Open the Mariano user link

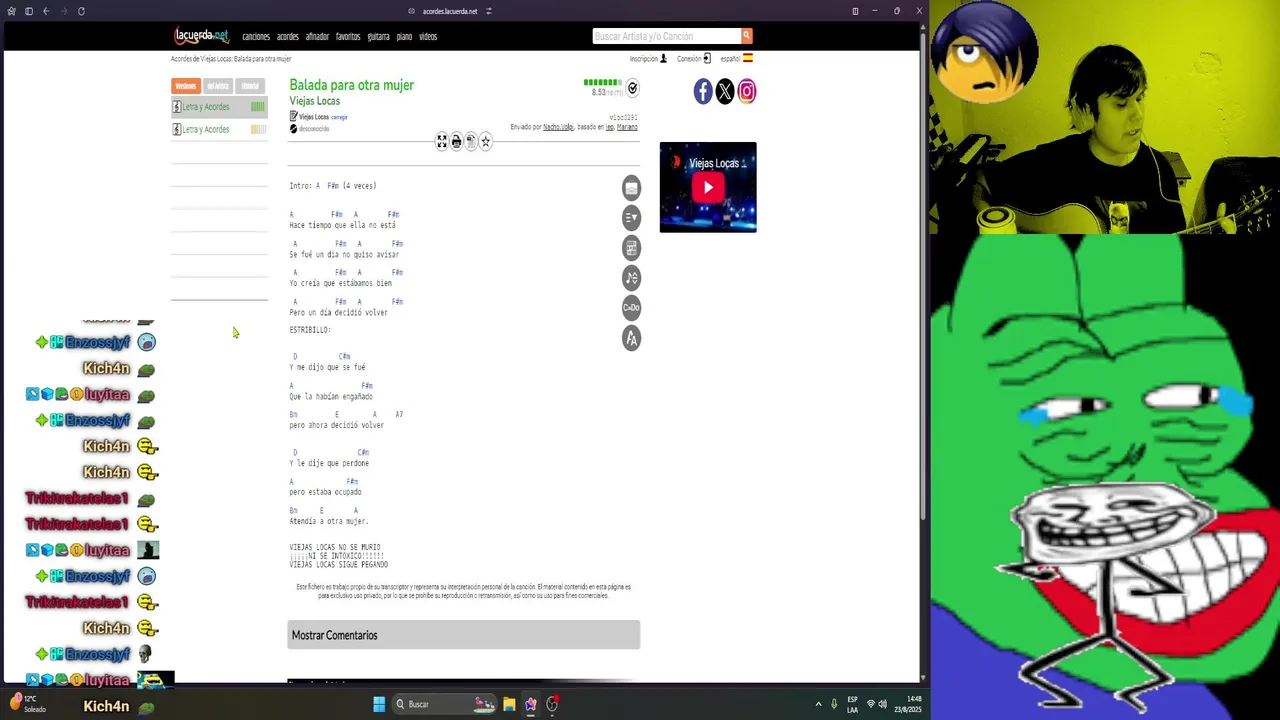627,127
